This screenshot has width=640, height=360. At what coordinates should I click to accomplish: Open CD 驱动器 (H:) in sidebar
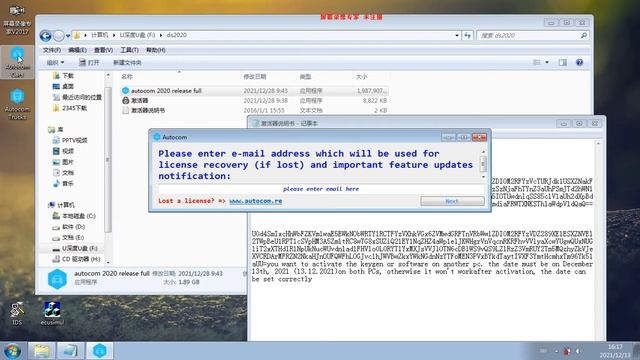(x=76, y=259)
